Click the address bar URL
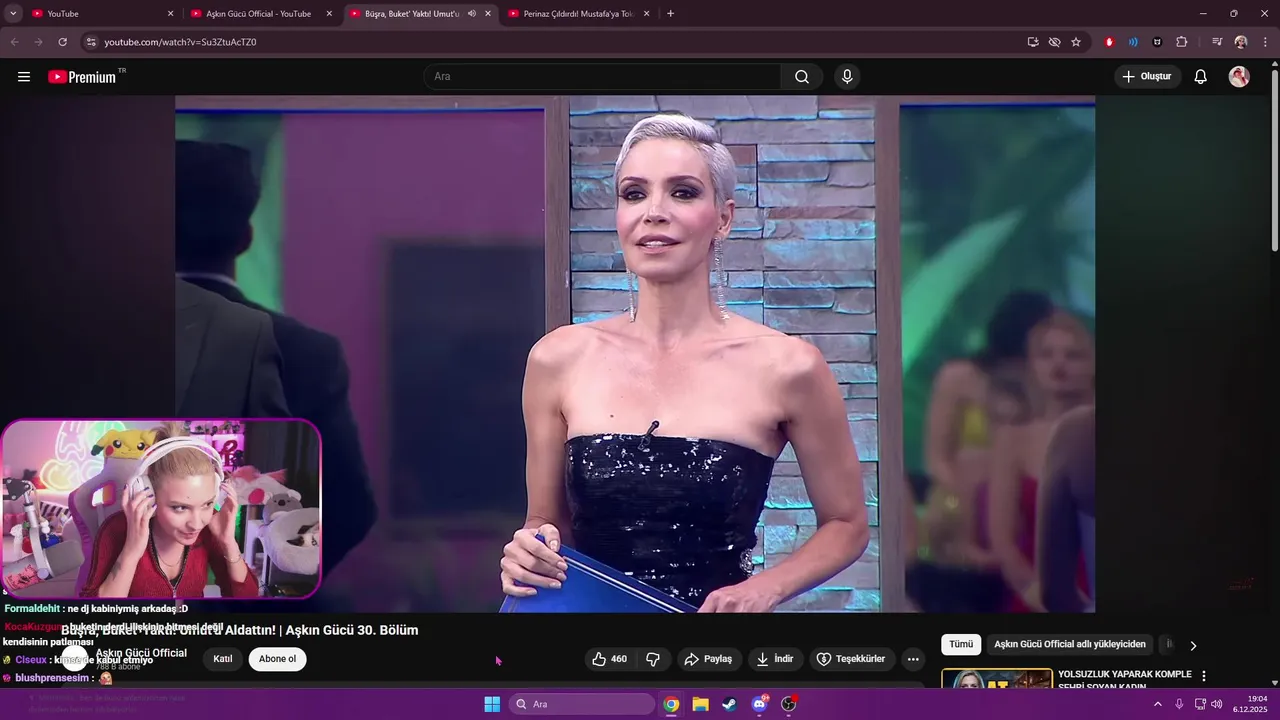The image size is (1280, 720). (180, 42)
